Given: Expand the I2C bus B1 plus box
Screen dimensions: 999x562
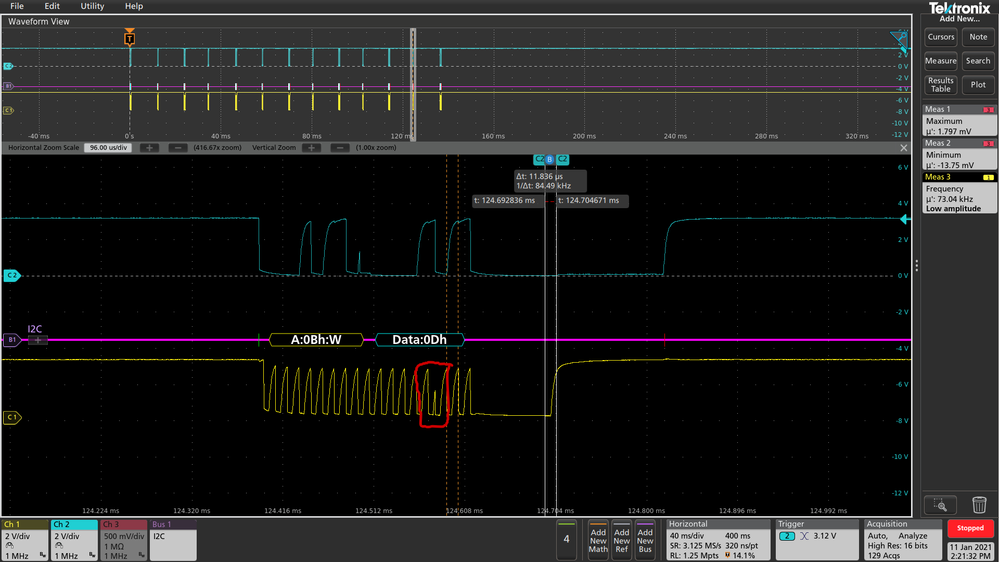Looking at the screenshot, I should (38, 340).
